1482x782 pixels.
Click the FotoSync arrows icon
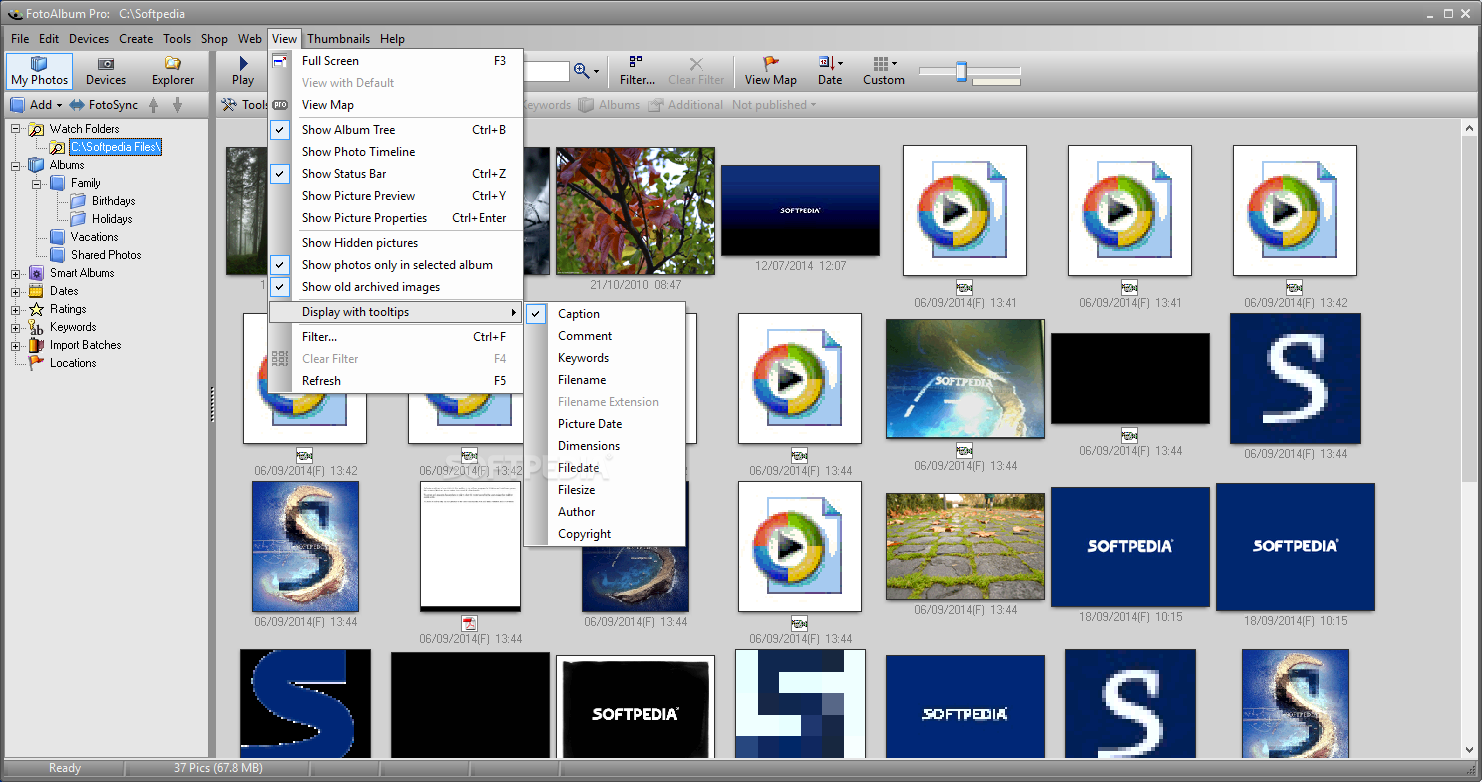[76, 104]
